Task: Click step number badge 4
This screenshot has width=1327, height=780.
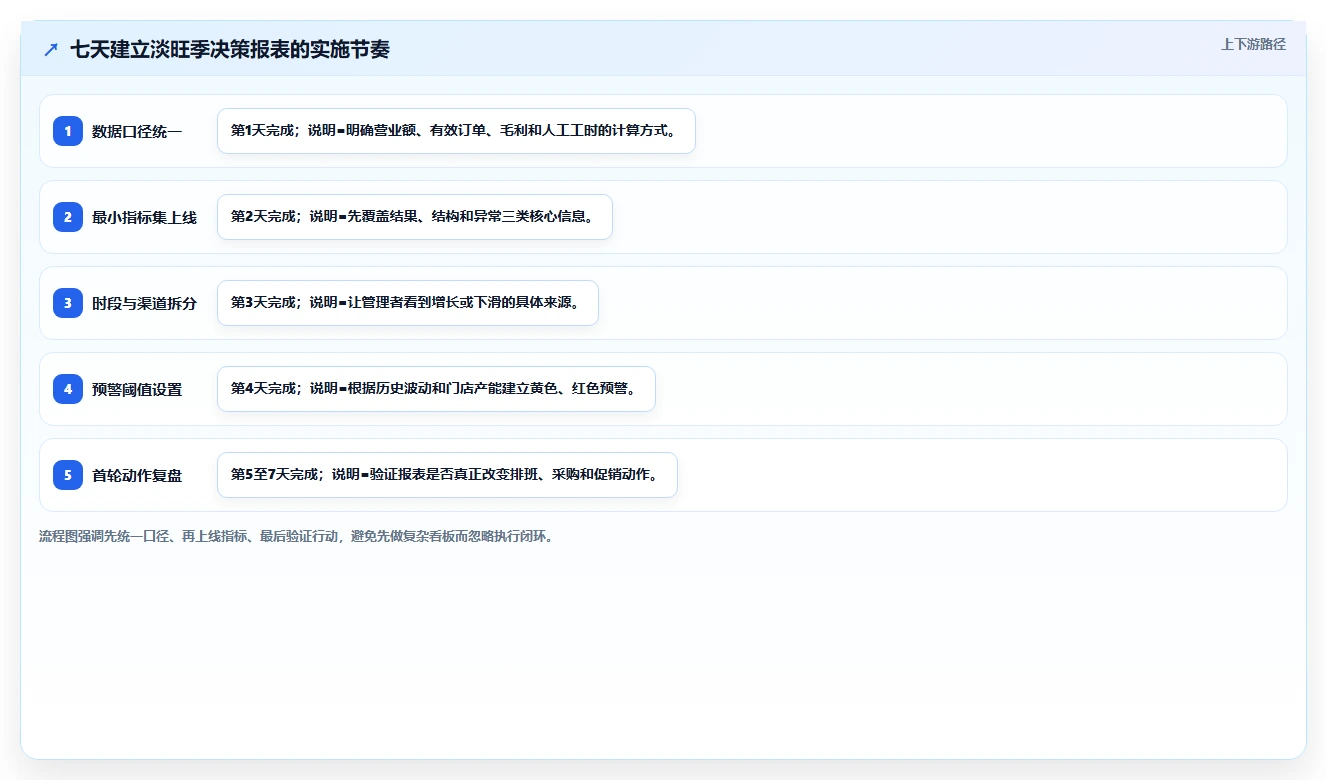Action: pyautogui.click(x=68, y=389)
